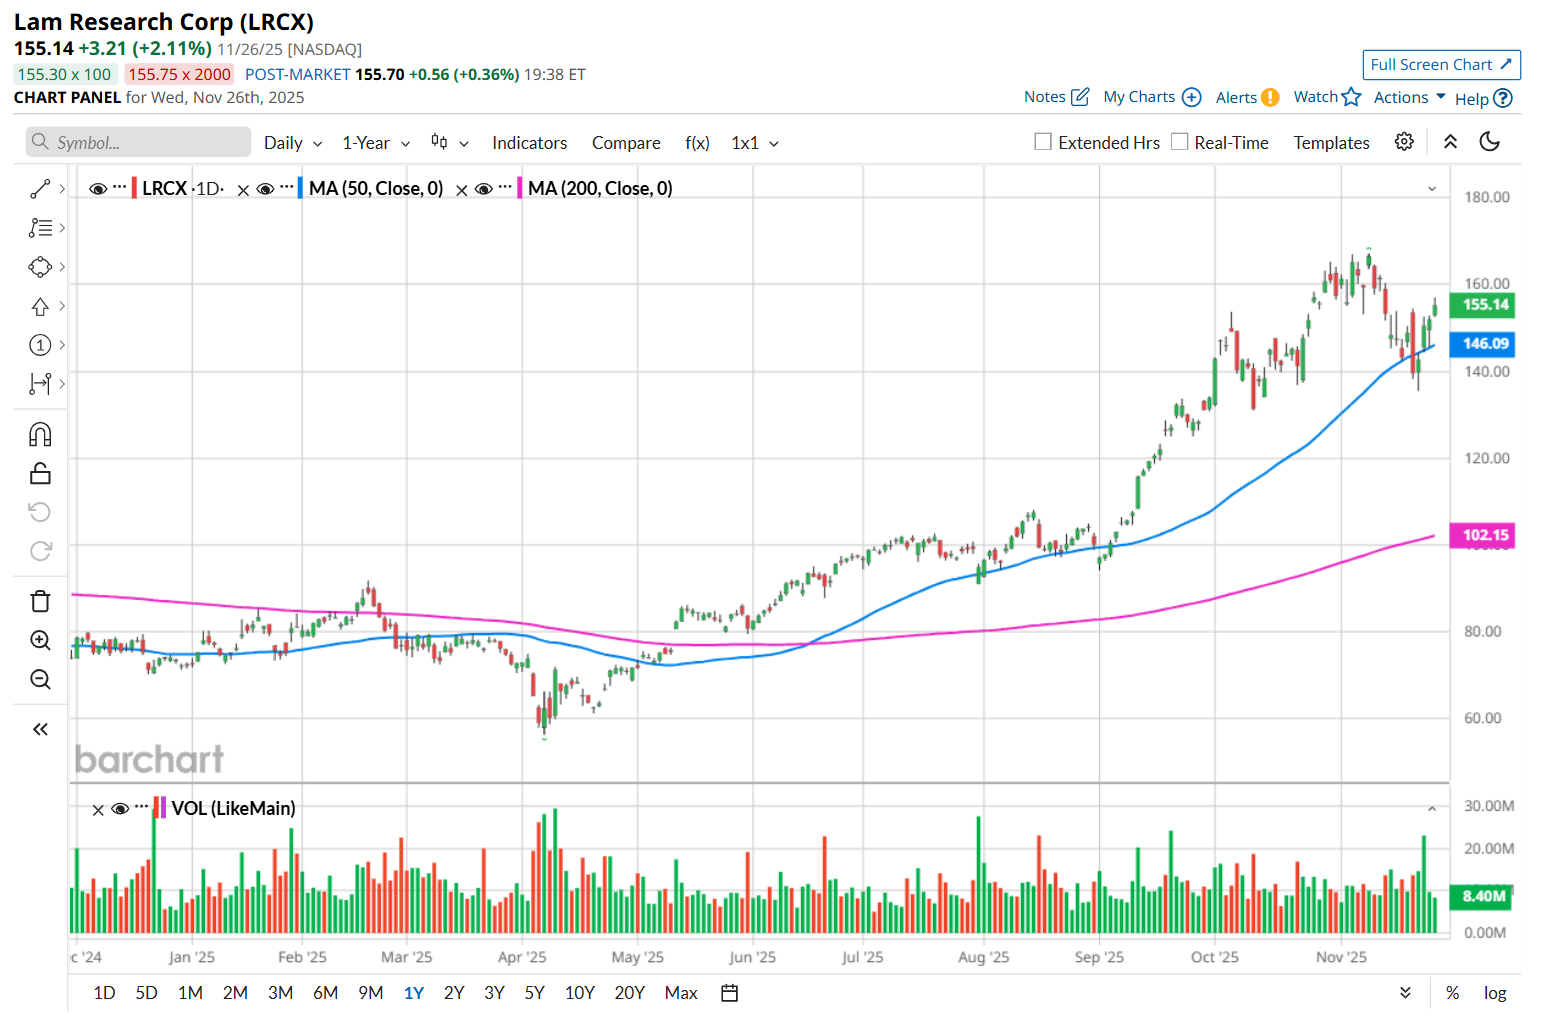Image resolution: width=1561 pixels, height=1029 pixels.
Task: Click the lock drawings icon
Action: [x=40, y=473]
